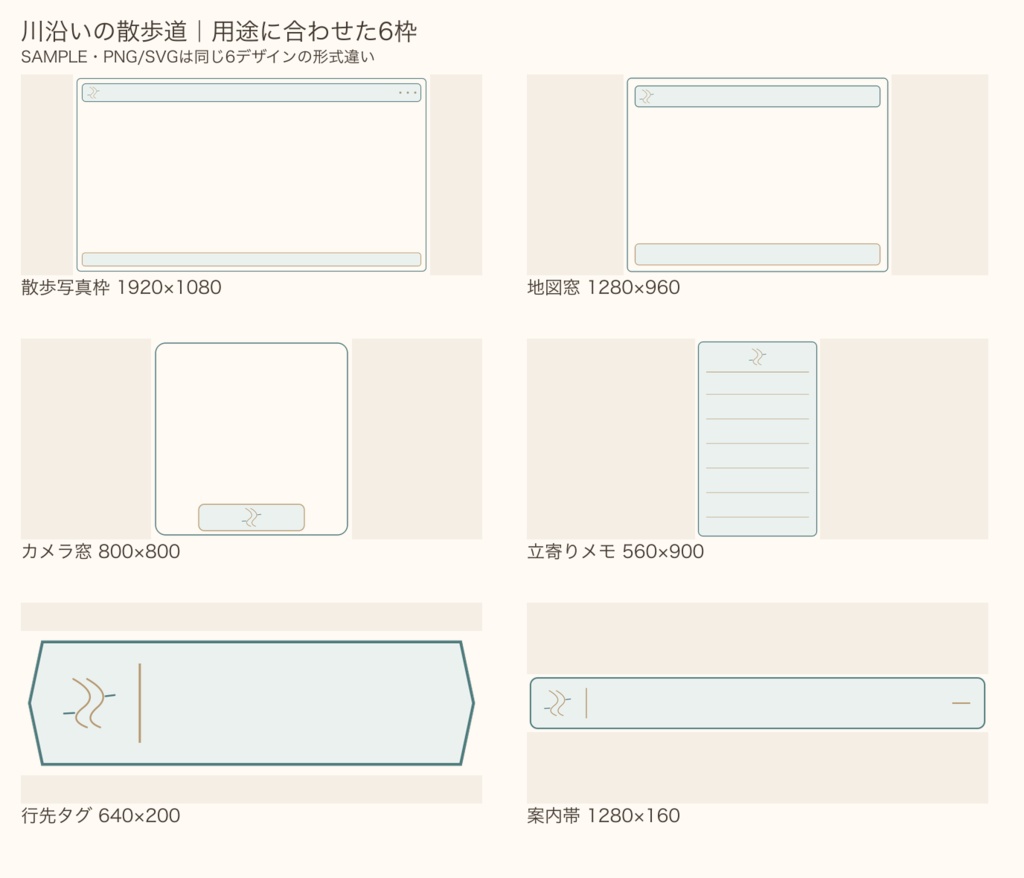Click the 立寄りメモ lined memo thumbnail
The image size is (1024, 878).
(x=758, y=439)
